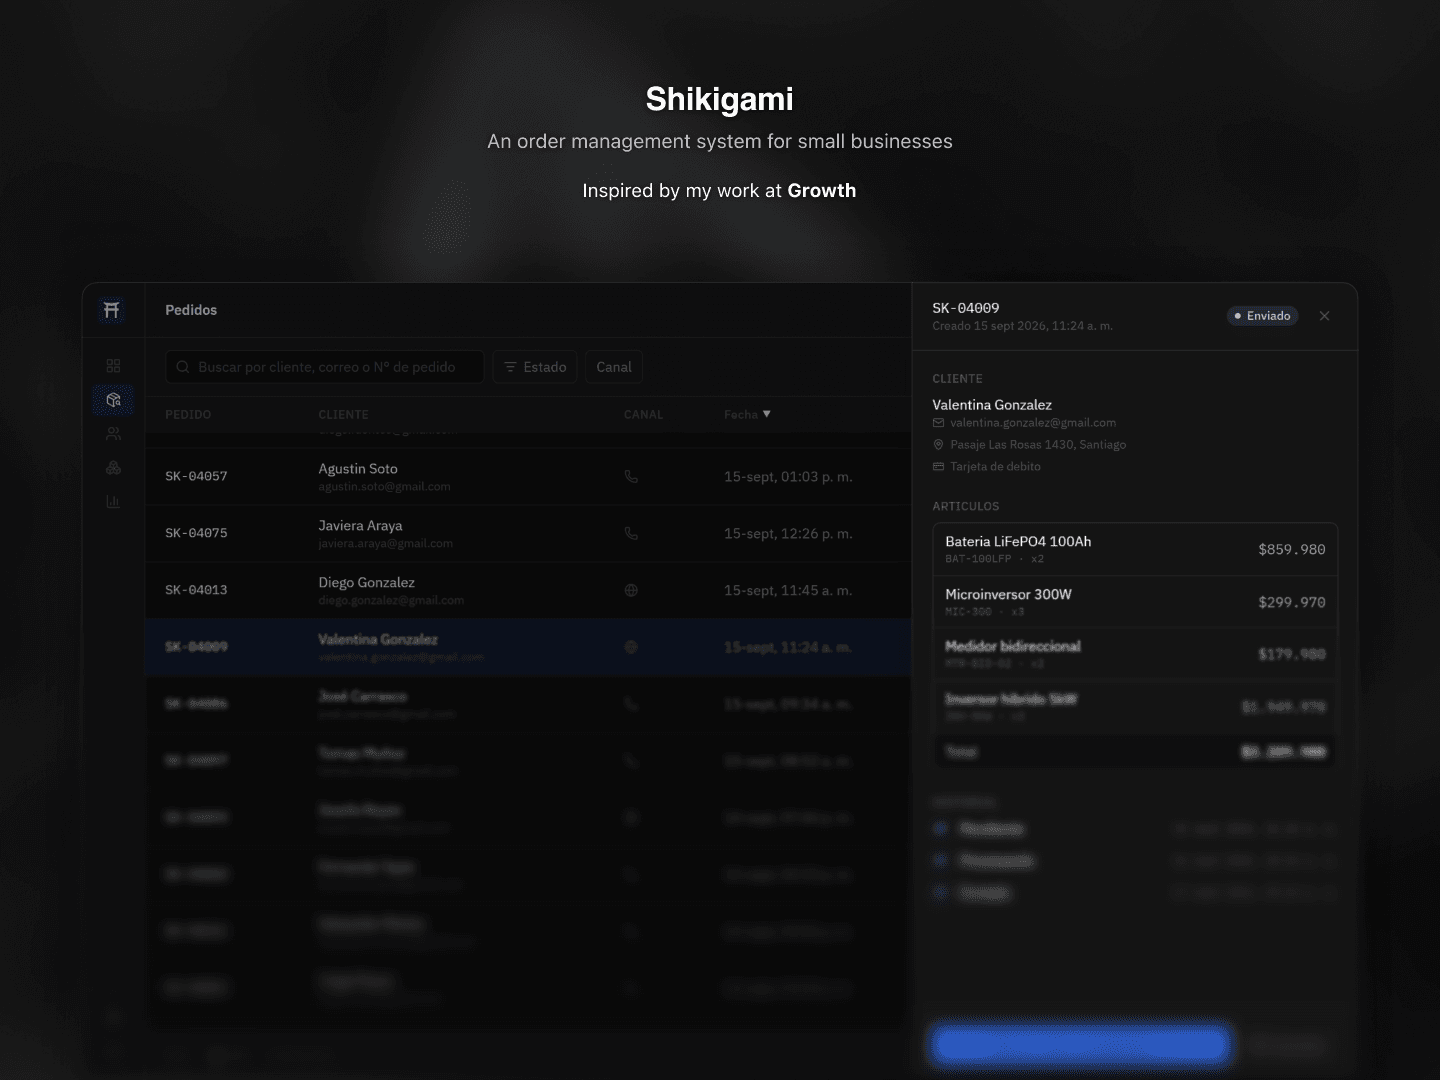This screenshot has width=1440, height=1080.
Task: Close the SK-04009 order detail panel
Action: click(x=1325, y=316)
